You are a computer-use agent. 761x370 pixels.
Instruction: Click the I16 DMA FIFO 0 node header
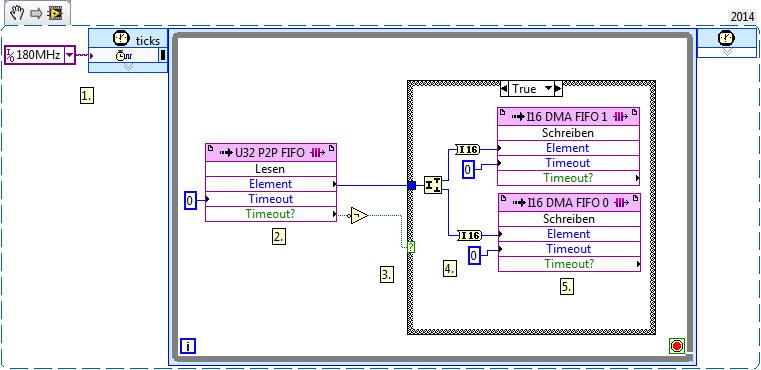569,202
